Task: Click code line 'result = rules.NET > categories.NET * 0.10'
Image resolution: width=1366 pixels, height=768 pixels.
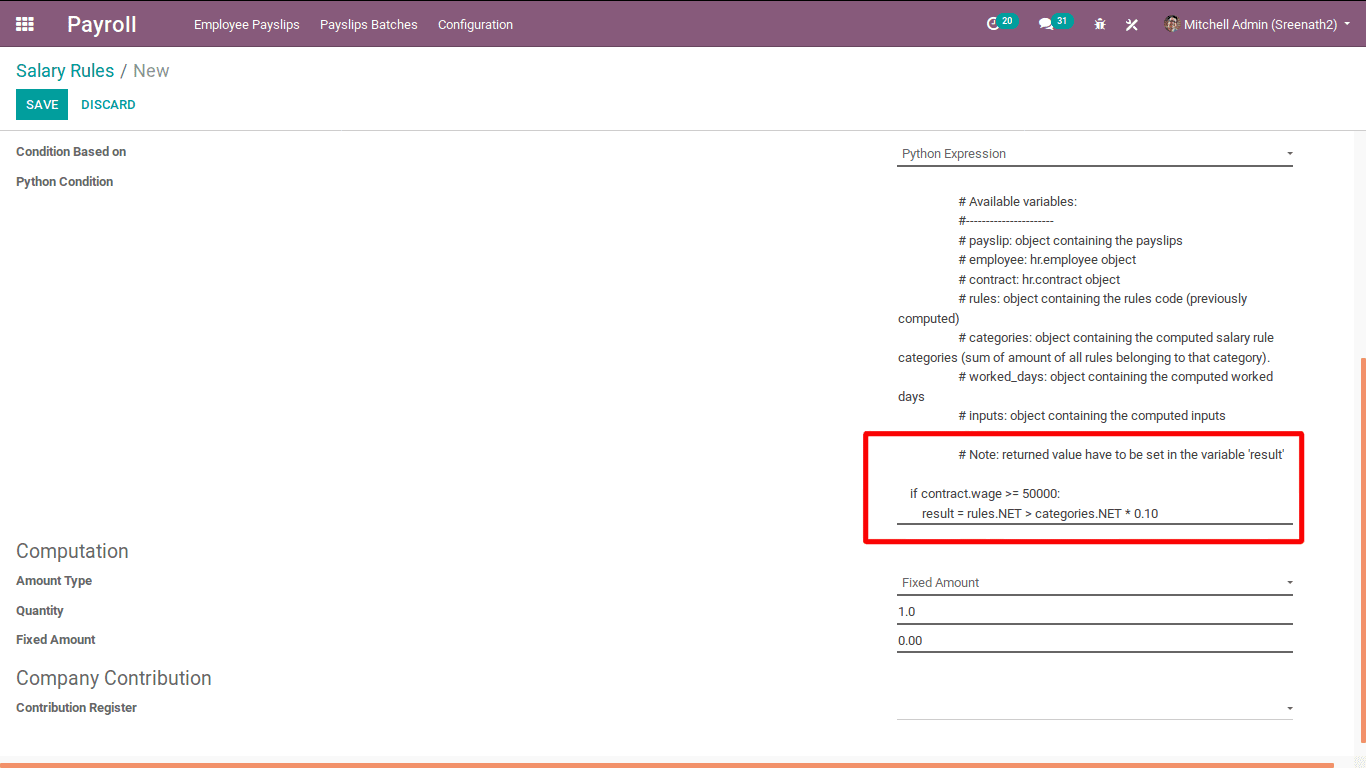Action: point(1040,514)
